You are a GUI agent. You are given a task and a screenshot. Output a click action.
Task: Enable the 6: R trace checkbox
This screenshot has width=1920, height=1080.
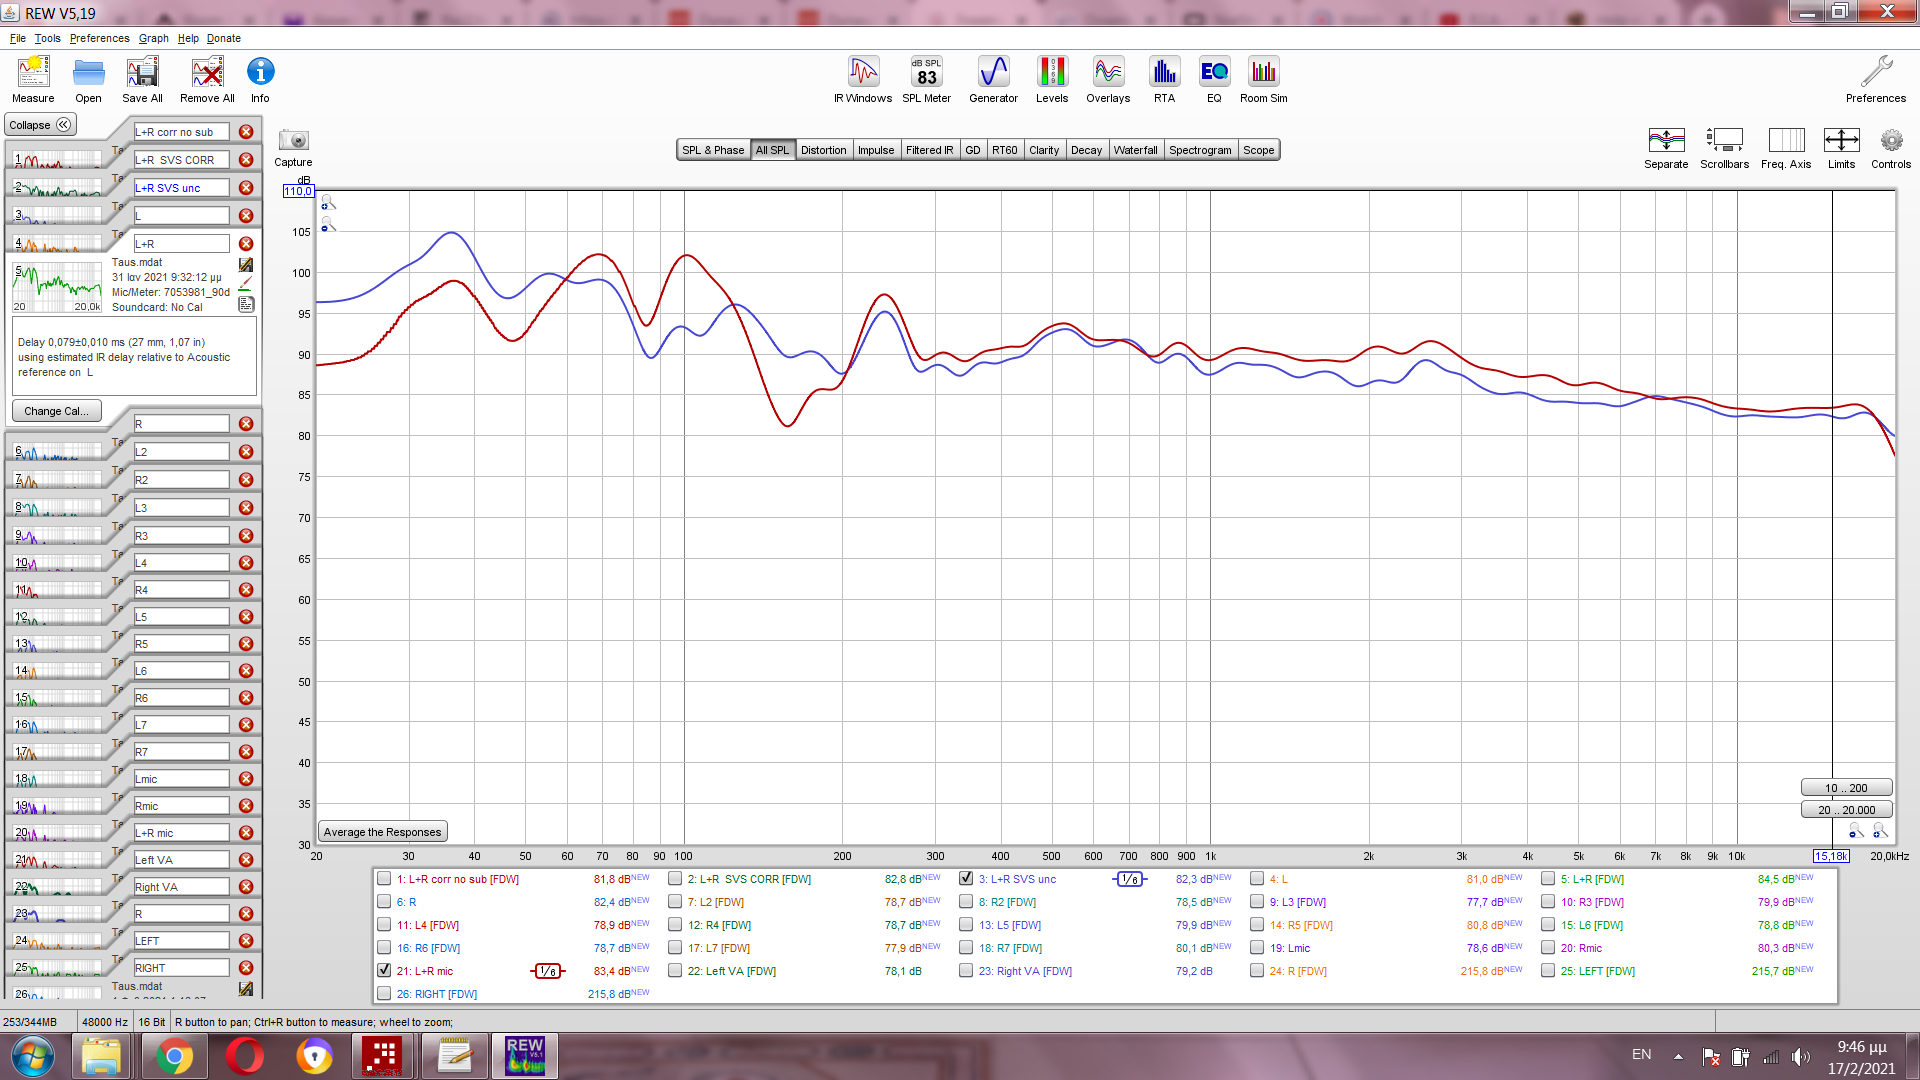(384, 902)
